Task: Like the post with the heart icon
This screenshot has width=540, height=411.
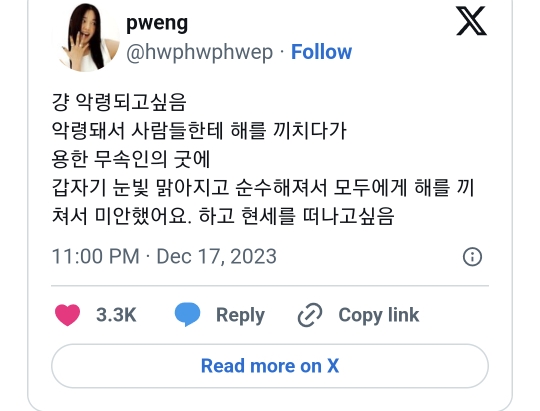Action: pos(68,315)
